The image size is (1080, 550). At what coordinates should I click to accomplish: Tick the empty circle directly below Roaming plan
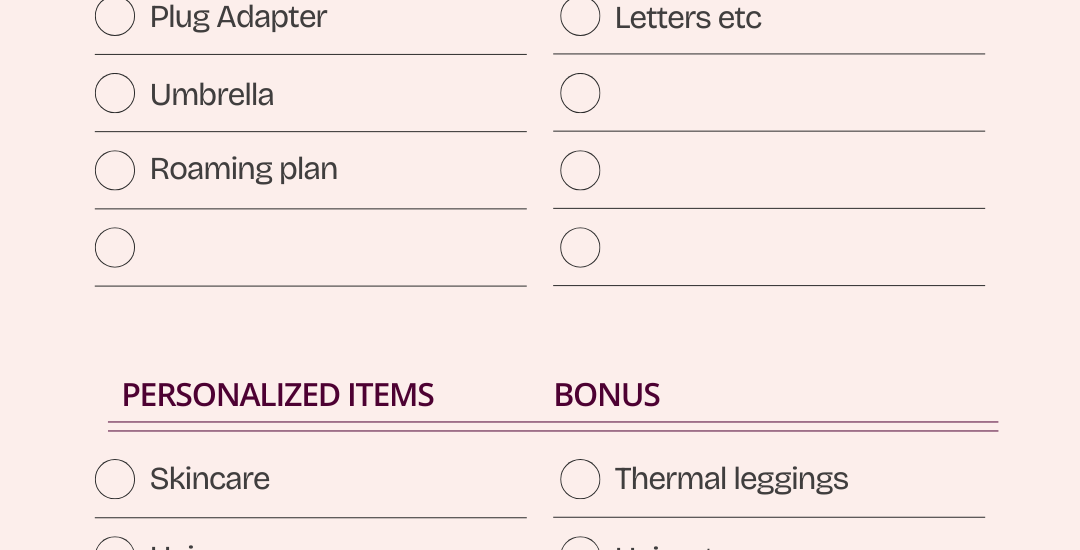pyautogui.click(x=114, y=247)
